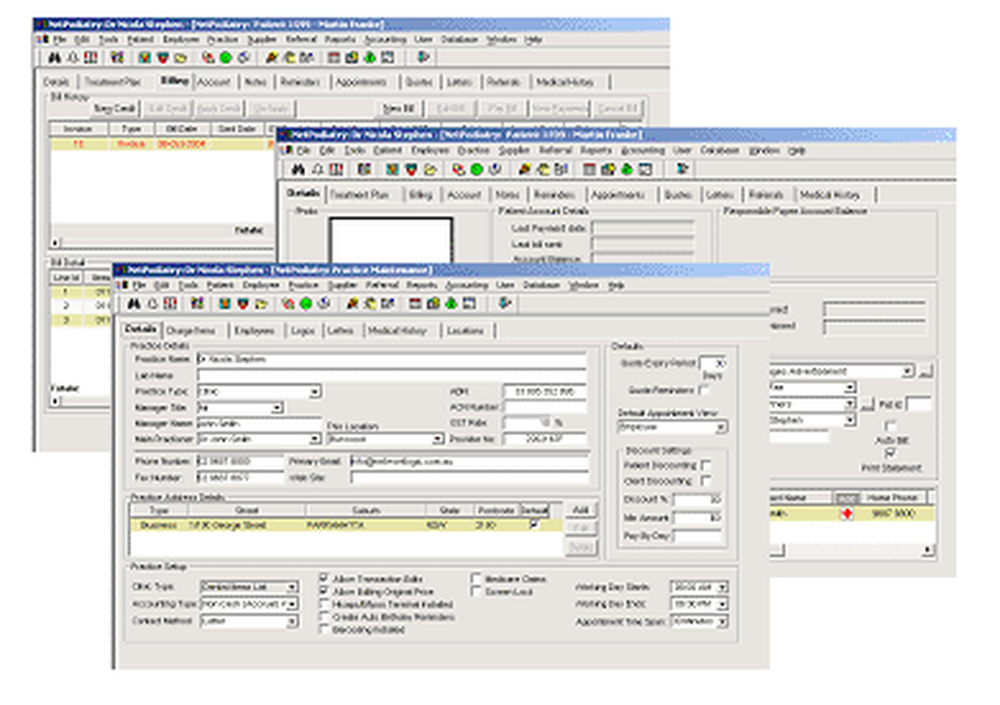
Task: Click binoculars icon in back Billing window toolbar
Action: 54,57
